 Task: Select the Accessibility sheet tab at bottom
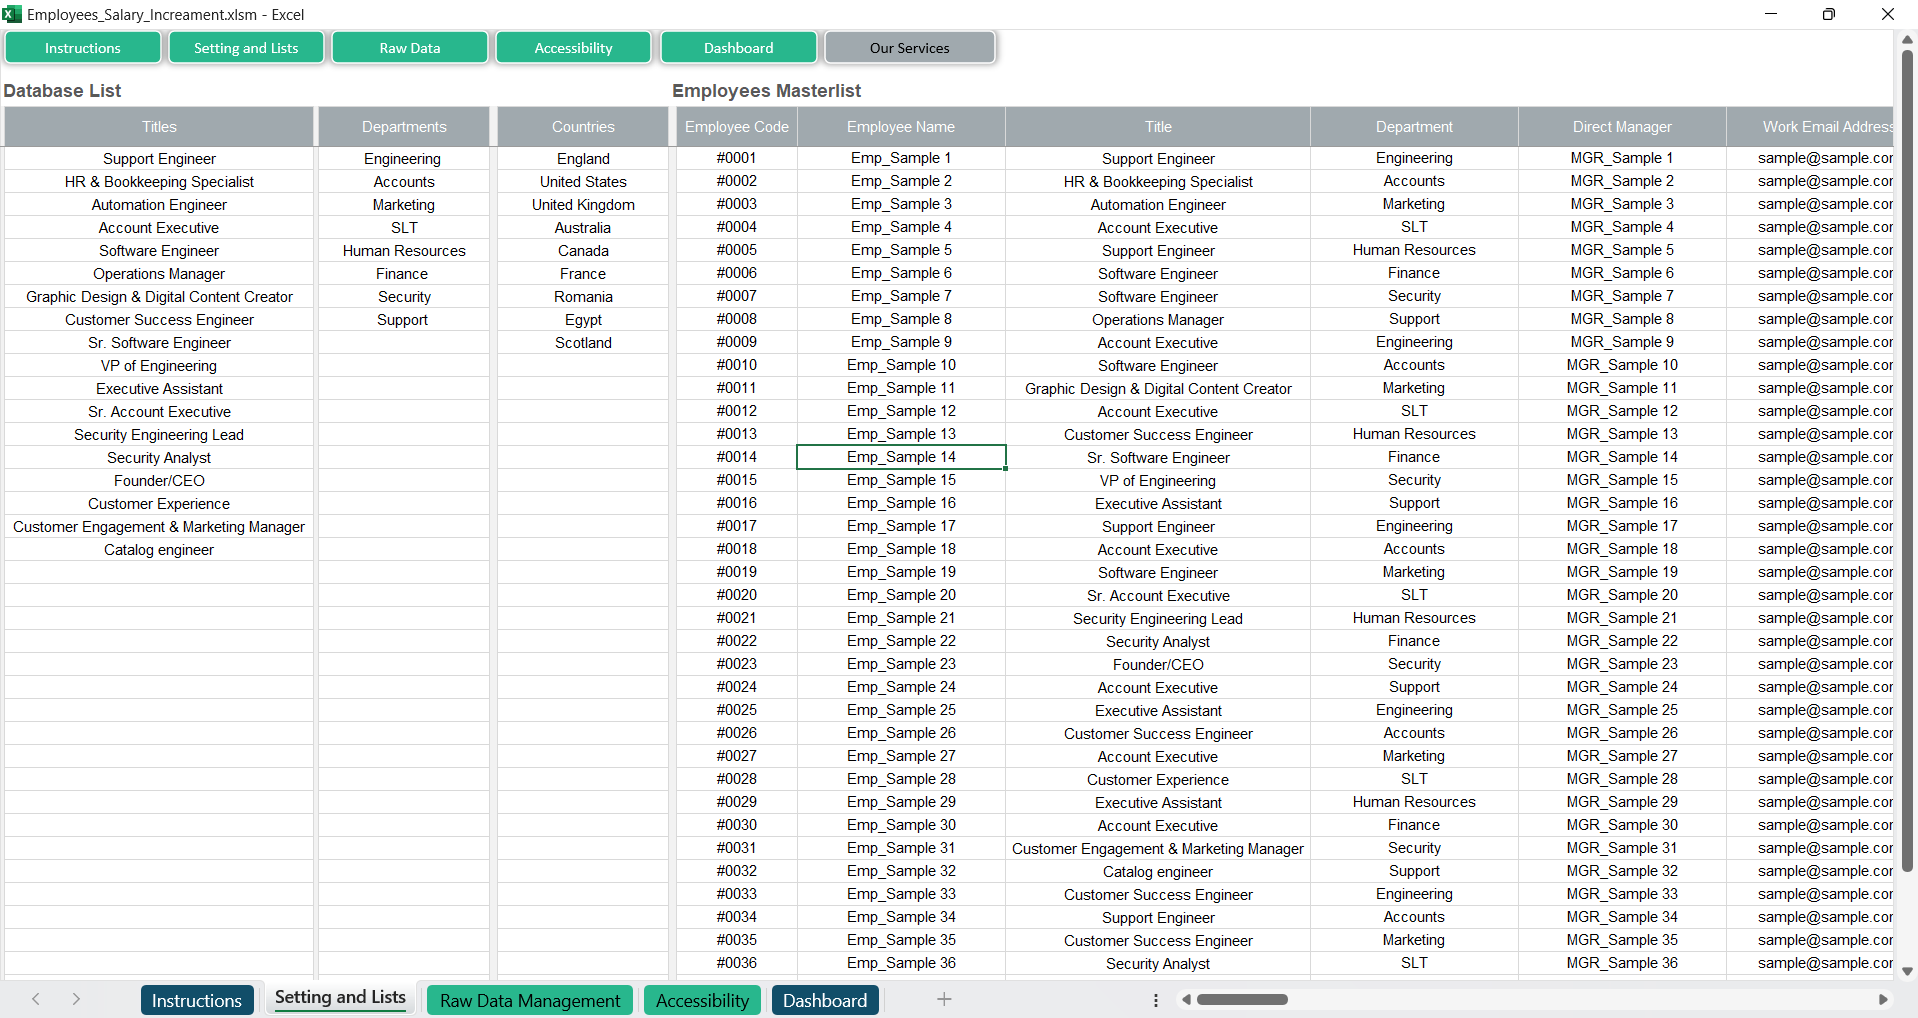point(702,1000)
